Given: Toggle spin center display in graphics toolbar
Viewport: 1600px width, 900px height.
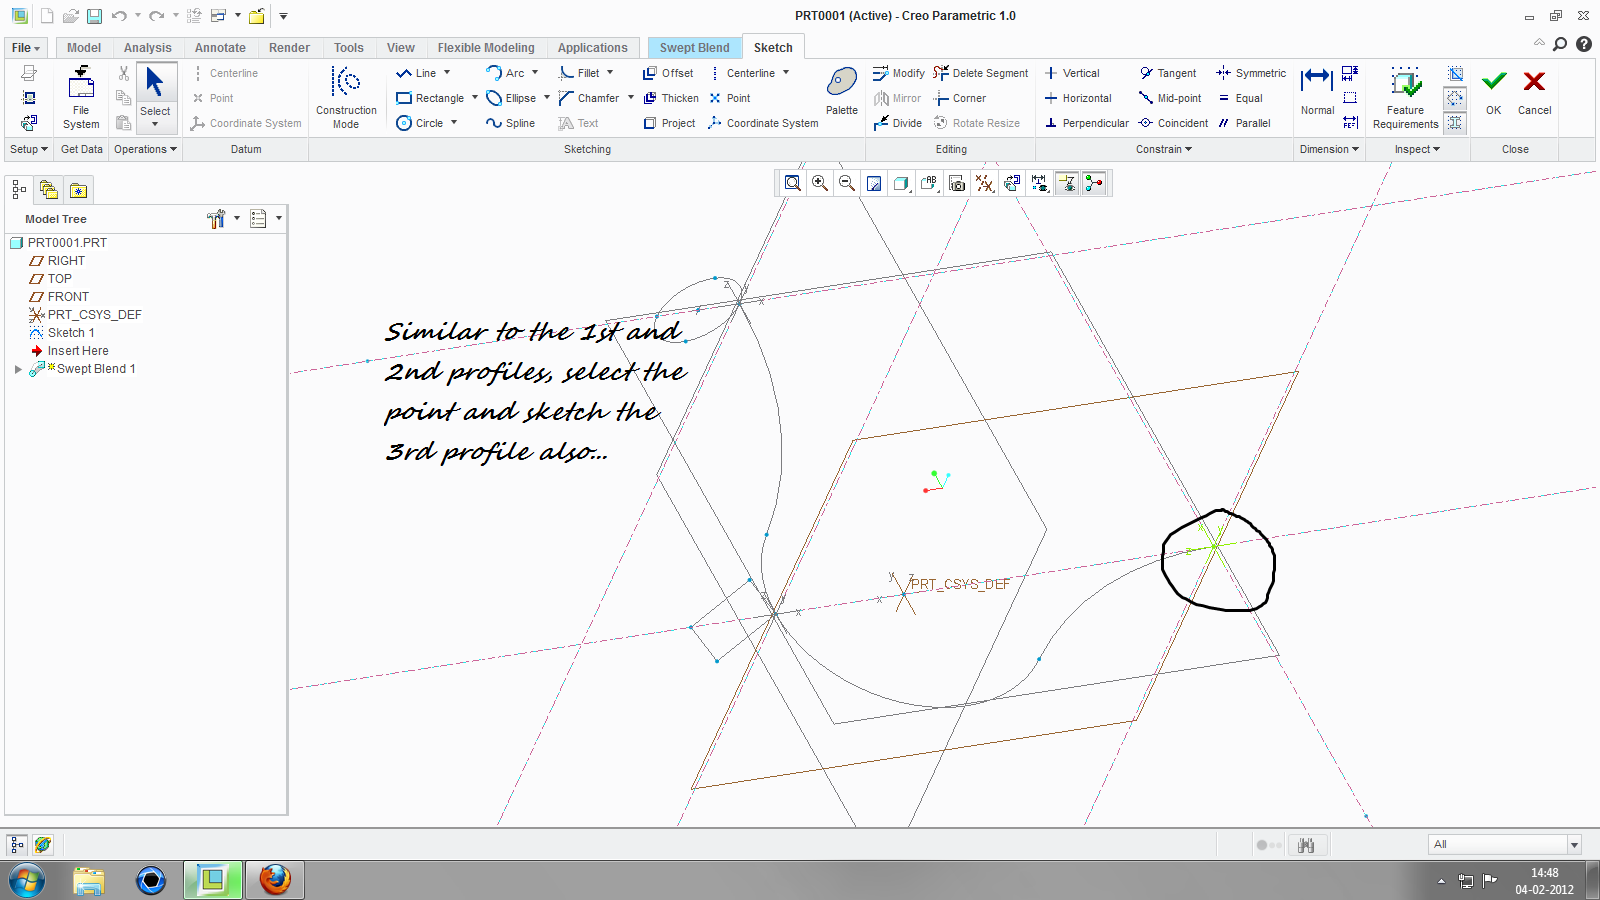Looking at the screenshot, I should tap(1095, 183).
